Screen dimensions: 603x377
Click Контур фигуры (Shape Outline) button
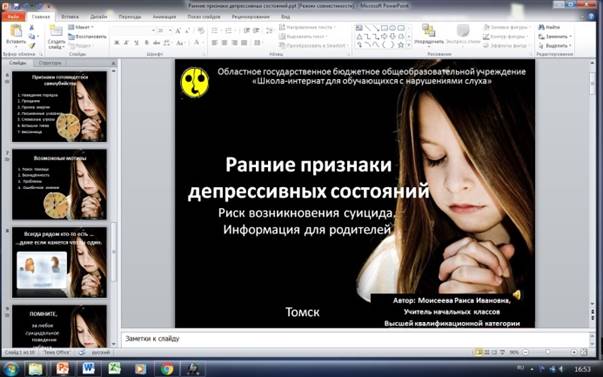[x=504, y=37]
